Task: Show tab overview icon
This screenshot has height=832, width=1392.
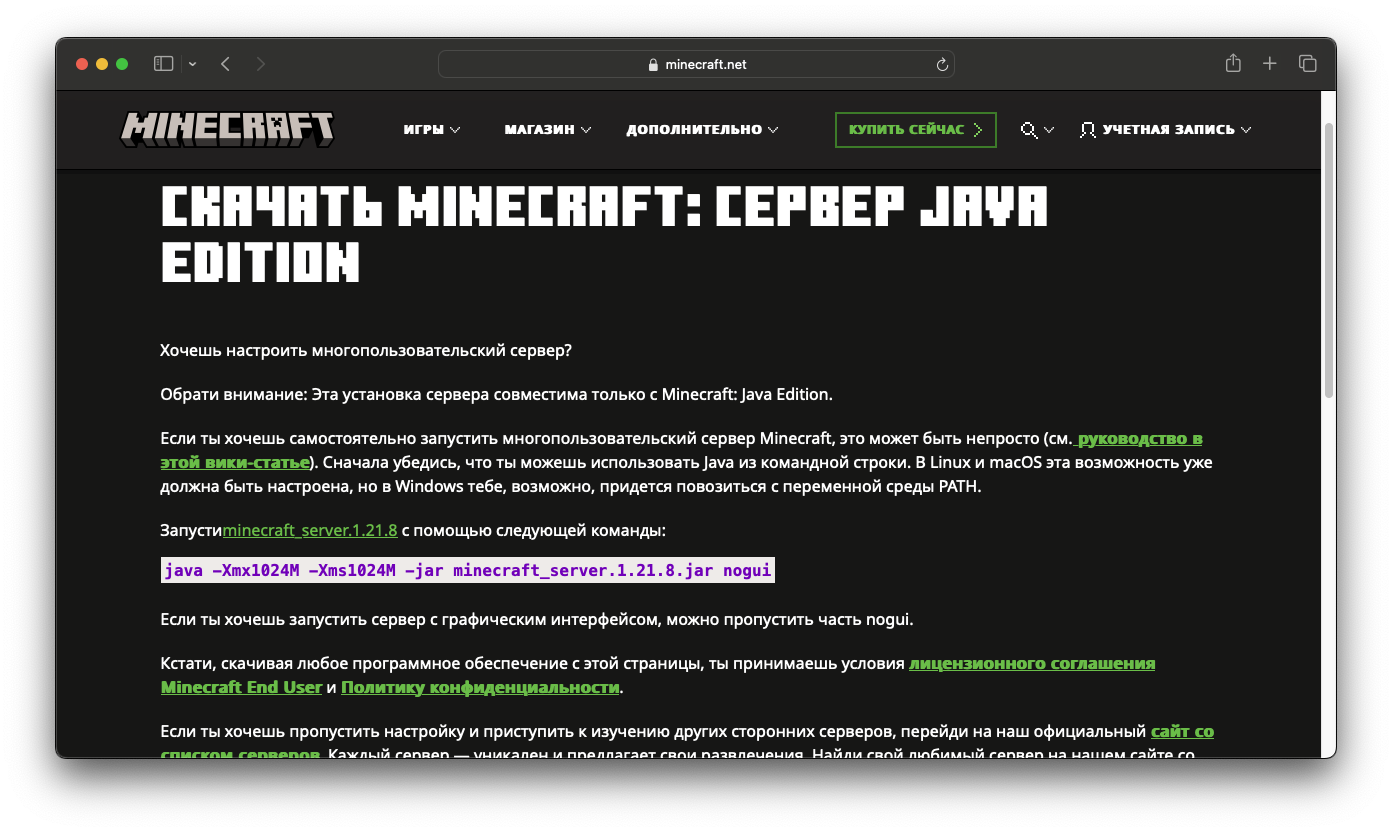Action: [x=1307, y=64]
